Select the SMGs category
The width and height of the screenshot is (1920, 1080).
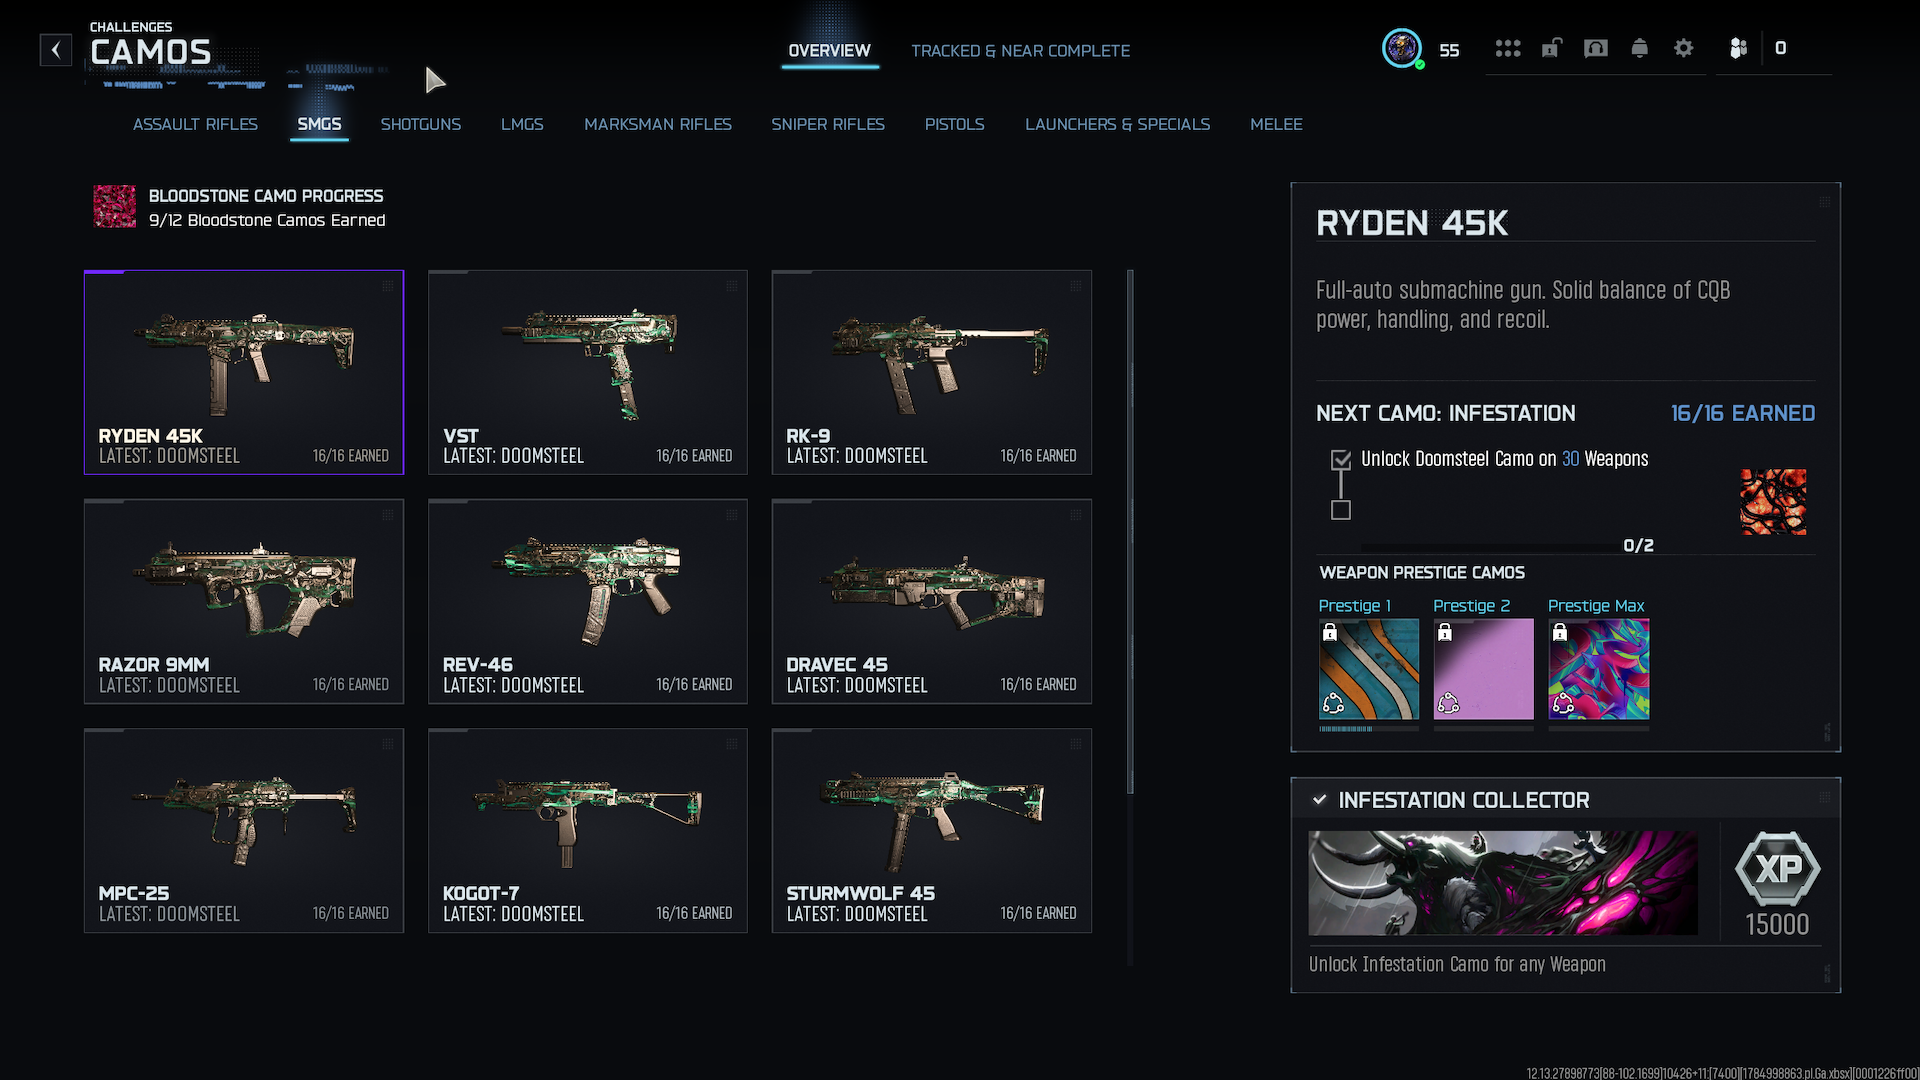(319, 124)
